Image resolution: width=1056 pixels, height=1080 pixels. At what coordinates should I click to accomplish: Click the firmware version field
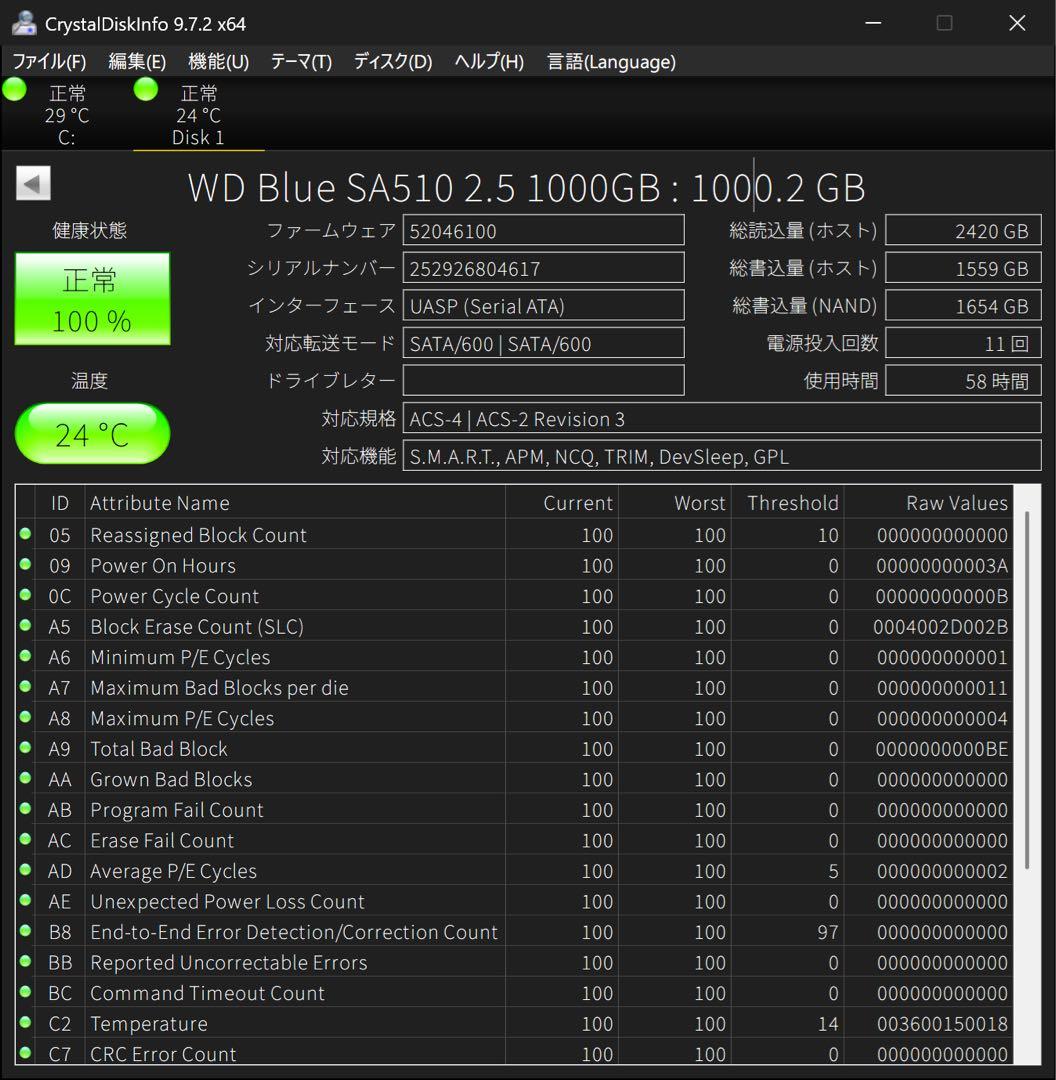coord(544,230)
